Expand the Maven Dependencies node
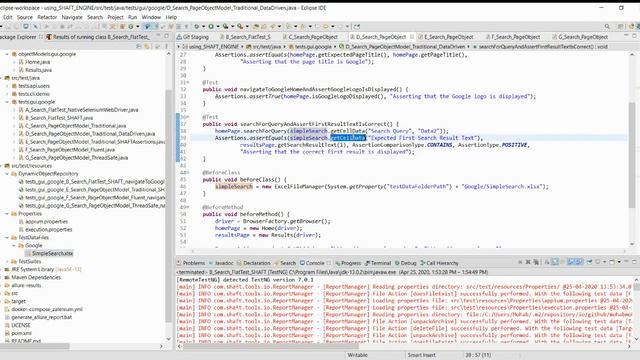 click(1, 278)
